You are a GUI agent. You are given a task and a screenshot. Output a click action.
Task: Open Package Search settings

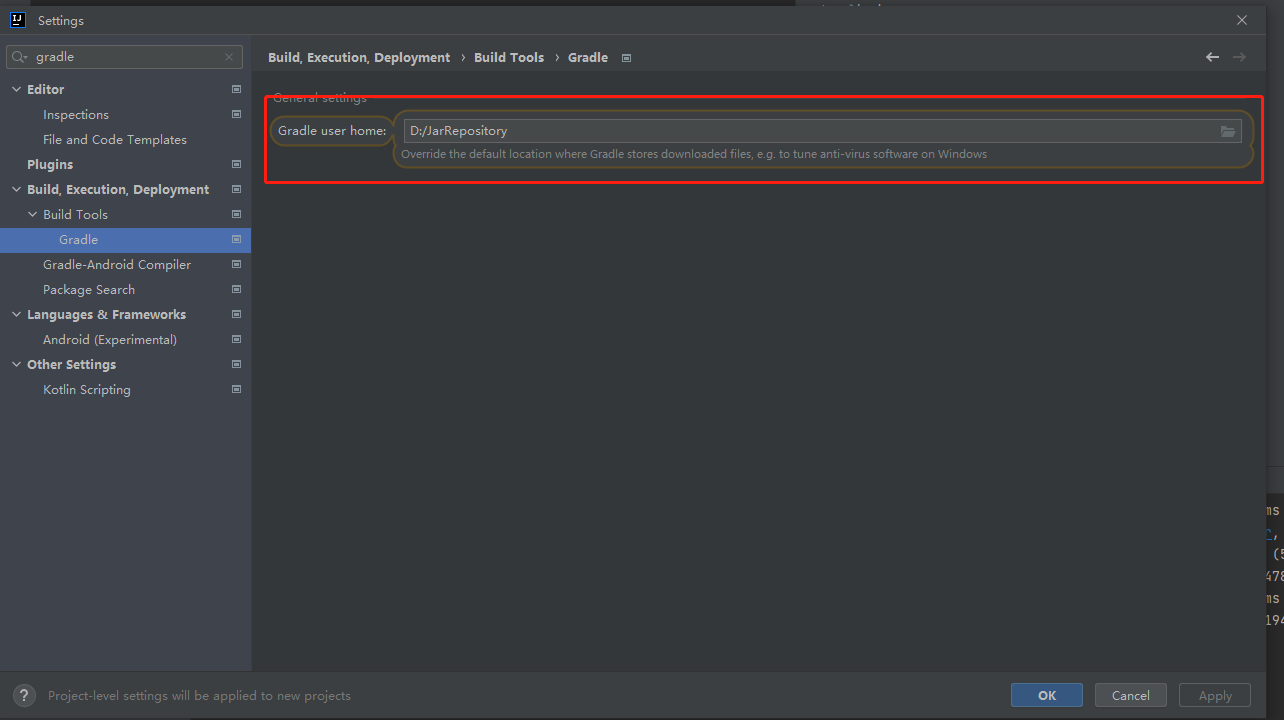(89, 289)
